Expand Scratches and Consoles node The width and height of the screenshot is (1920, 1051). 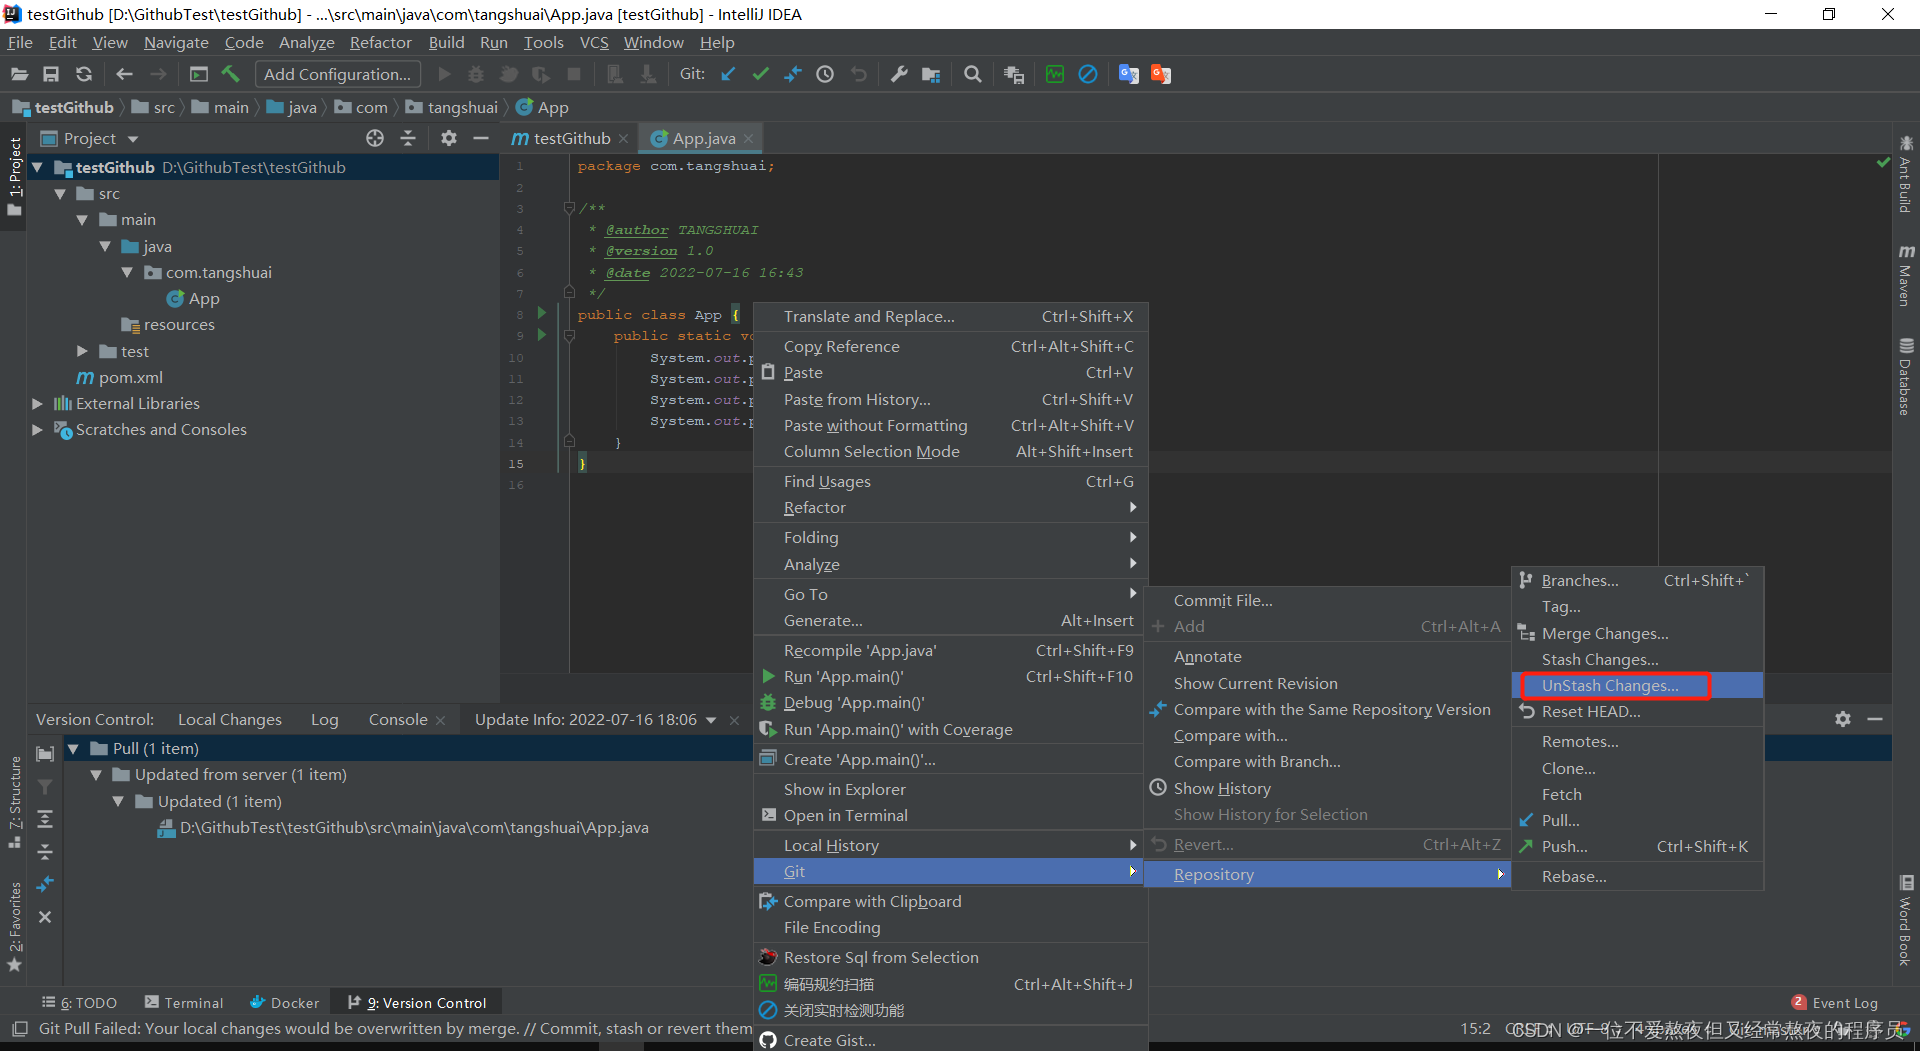coord(37,429)
